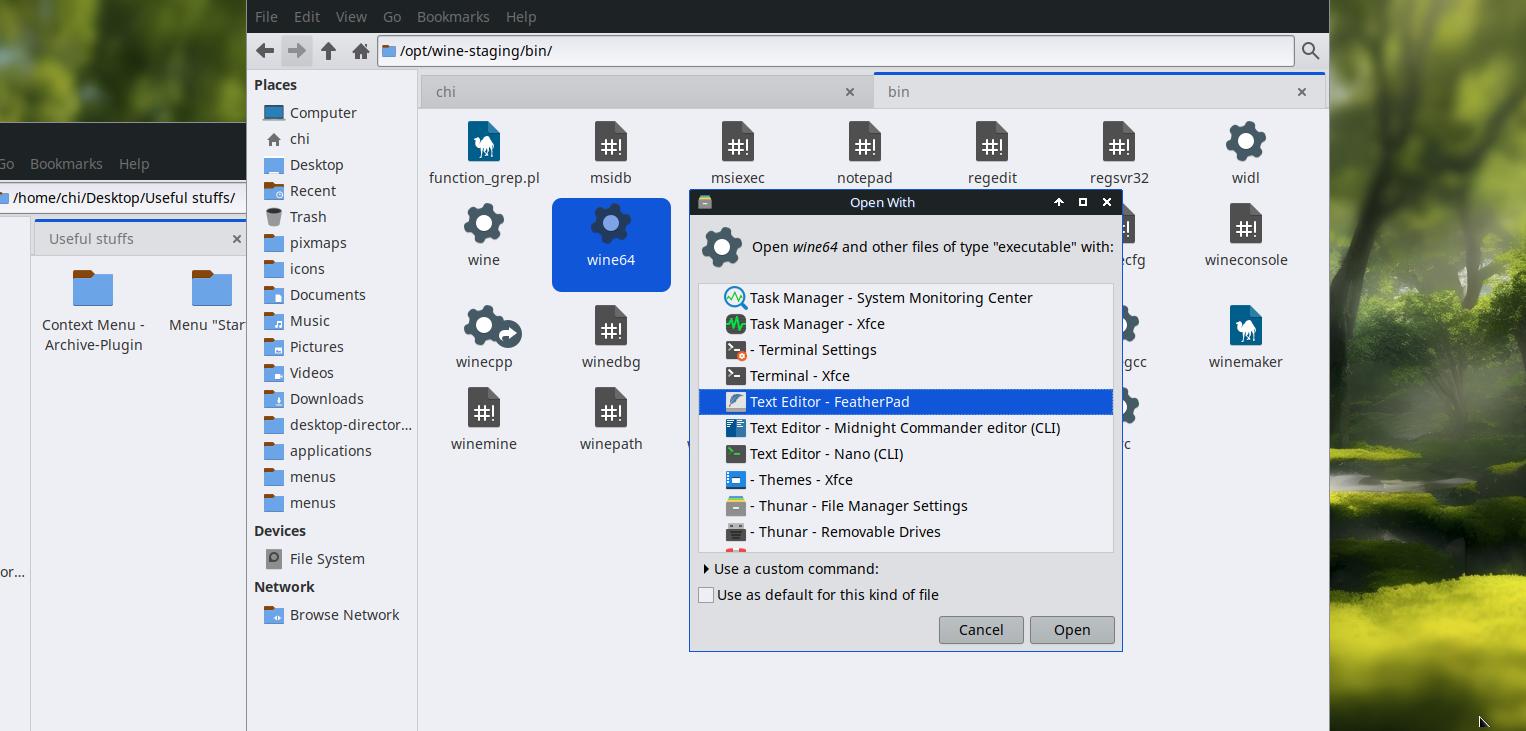Select the wineconsole script icon
This screenshot has width=1526, height=731.
tap(1246, 224)
